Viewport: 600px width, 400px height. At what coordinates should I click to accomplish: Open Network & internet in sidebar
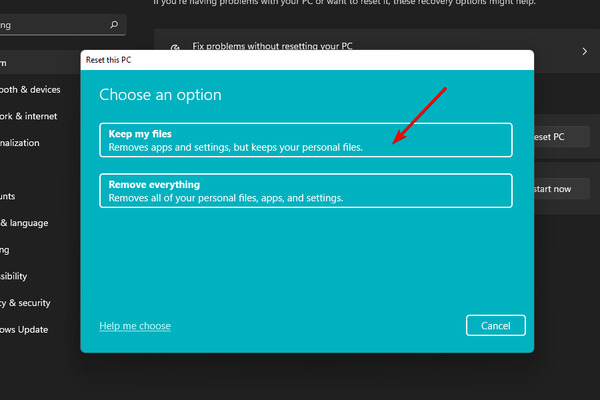click(x=29, y=116)
